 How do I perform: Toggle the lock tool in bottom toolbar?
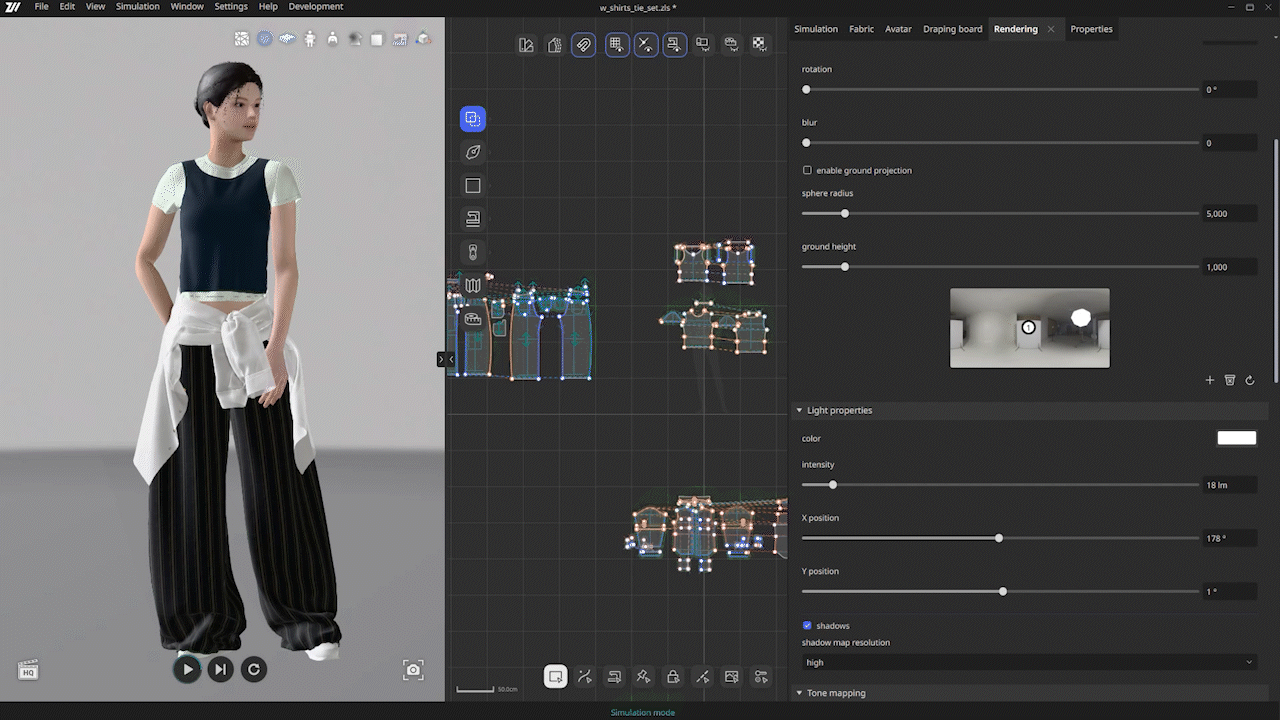point(673,677)
